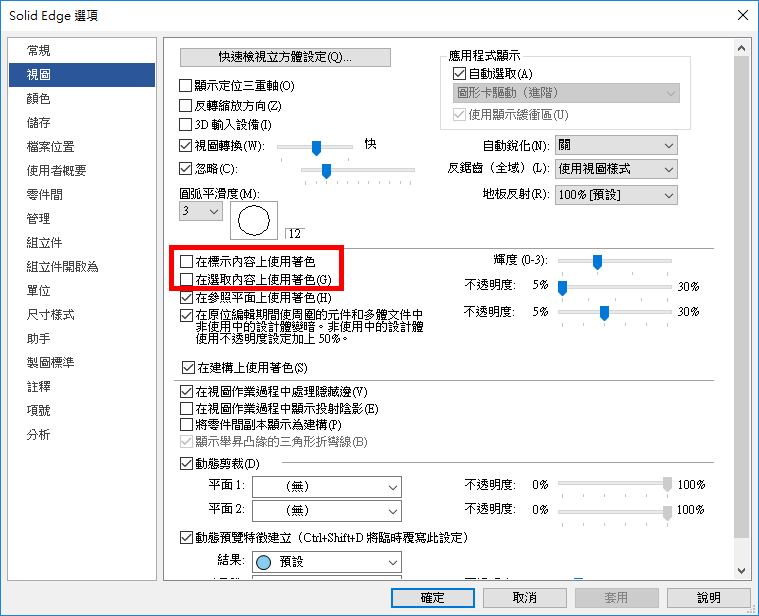
Task: Enable 顯示定位三重軸 checkbox
Action: click(x=185, y=86)
